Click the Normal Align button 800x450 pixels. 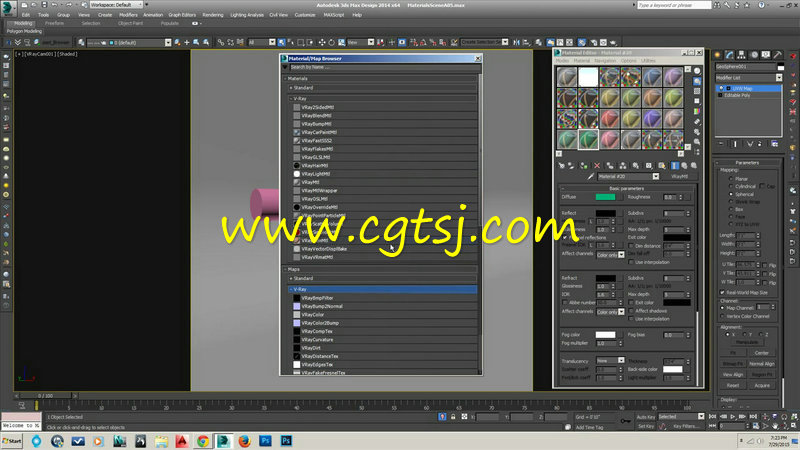[x=762, y=364]
